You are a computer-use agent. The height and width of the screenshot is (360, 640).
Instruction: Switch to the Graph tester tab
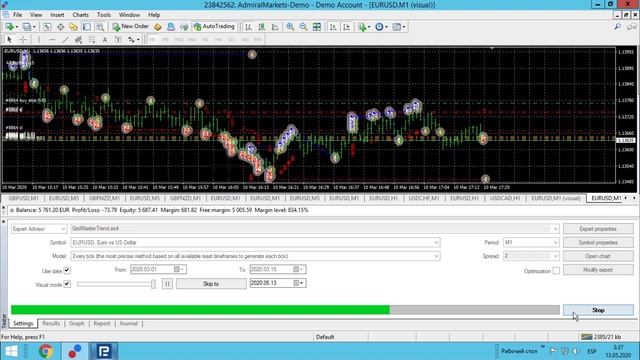coord(76,323)
